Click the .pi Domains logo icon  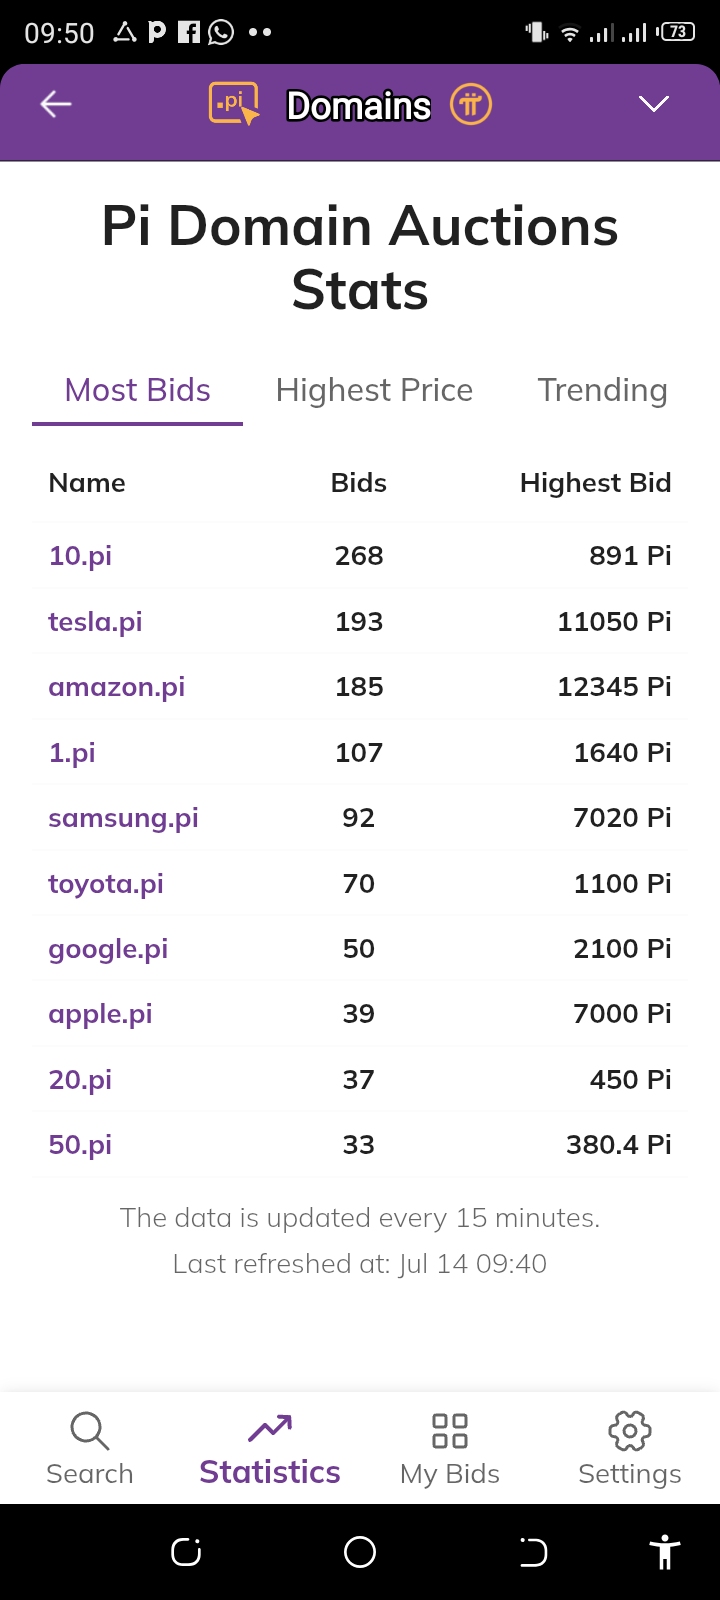pos(234,104)
